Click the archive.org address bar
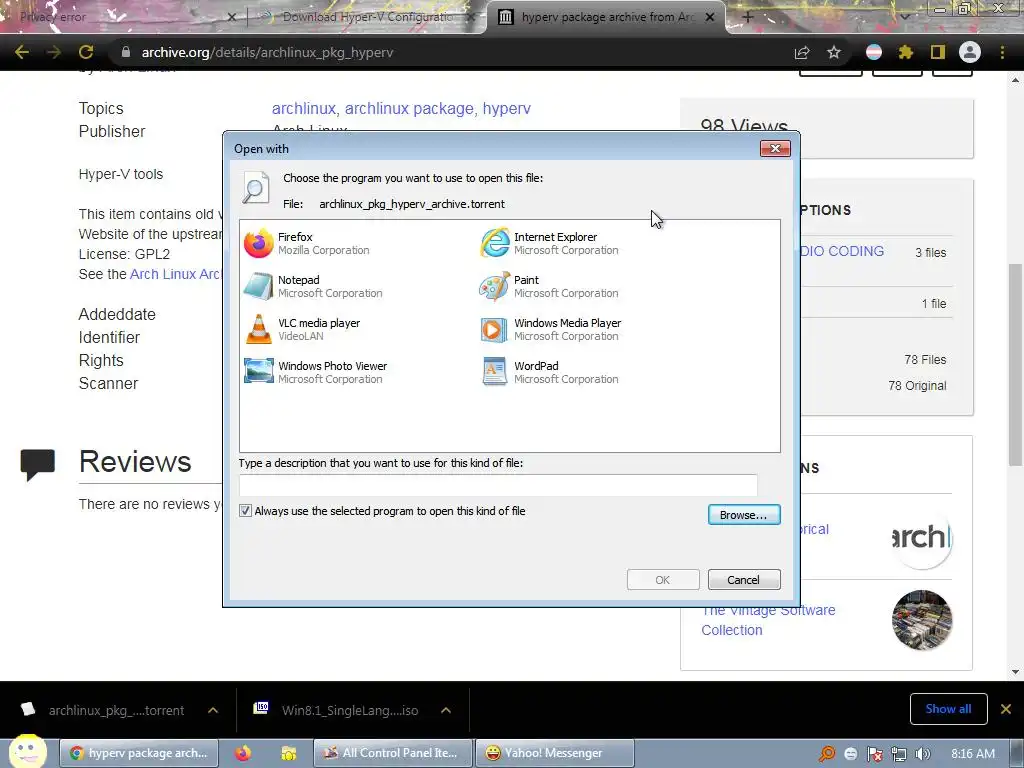Image resolution: width=1024 pixels, height=768 pixels. tap(451, 52)
